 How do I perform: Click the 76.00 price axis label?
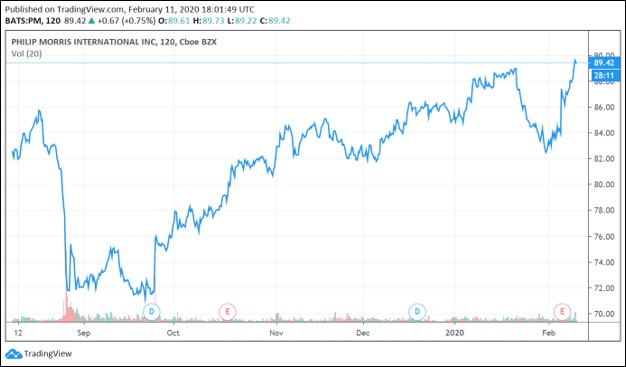(604, 237)
